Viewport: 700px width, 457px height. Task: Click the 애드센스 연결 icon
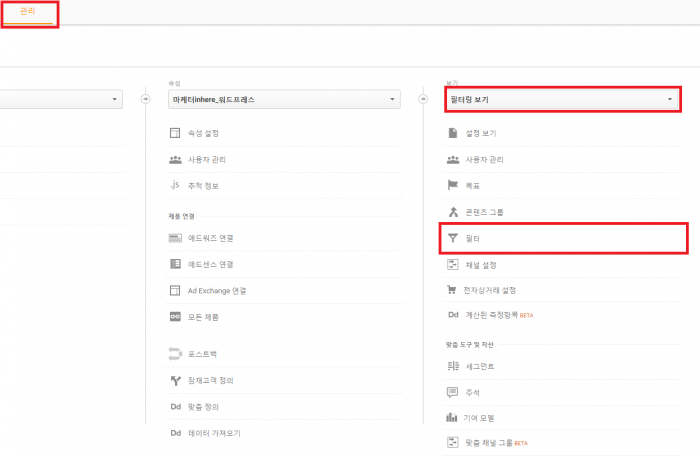(x=175, y=264)
